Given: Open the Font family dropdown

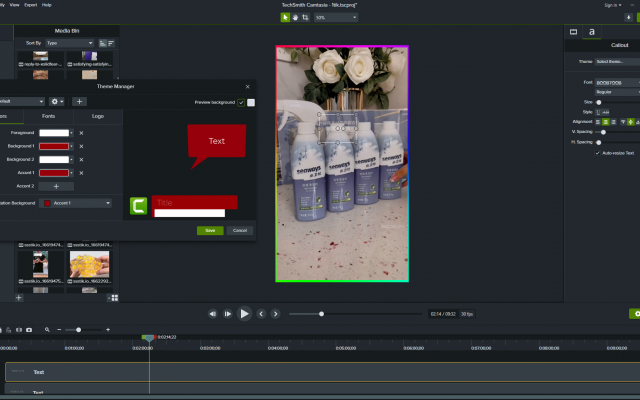Looking at the screenshot, I should click(x=617, y=82).
